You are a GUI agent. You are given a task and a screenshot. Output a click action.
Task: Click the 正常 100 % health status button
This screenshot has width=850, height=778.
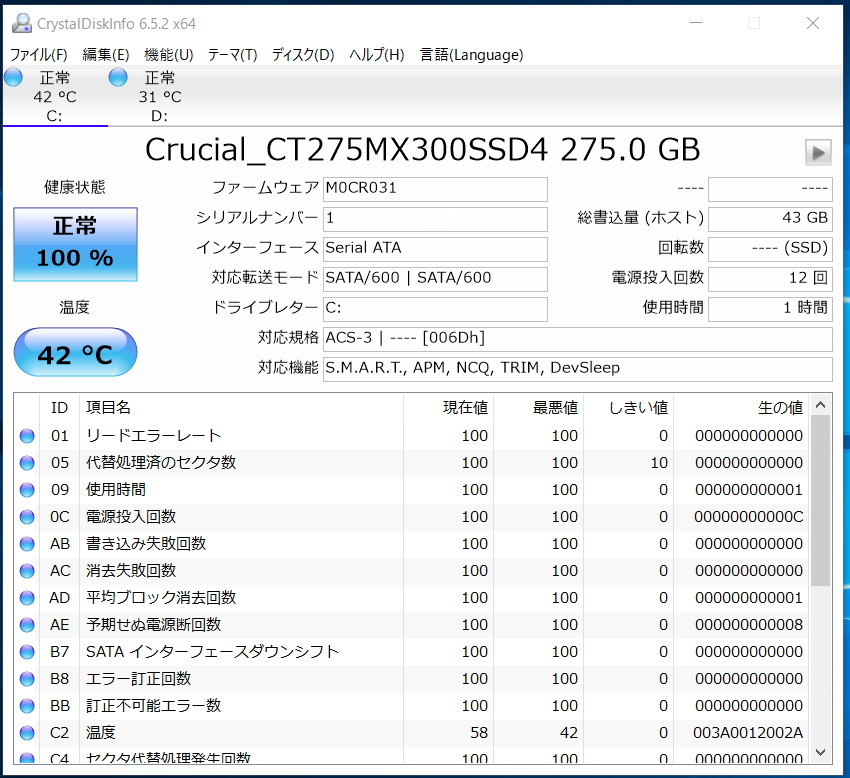tap(75, 244)
